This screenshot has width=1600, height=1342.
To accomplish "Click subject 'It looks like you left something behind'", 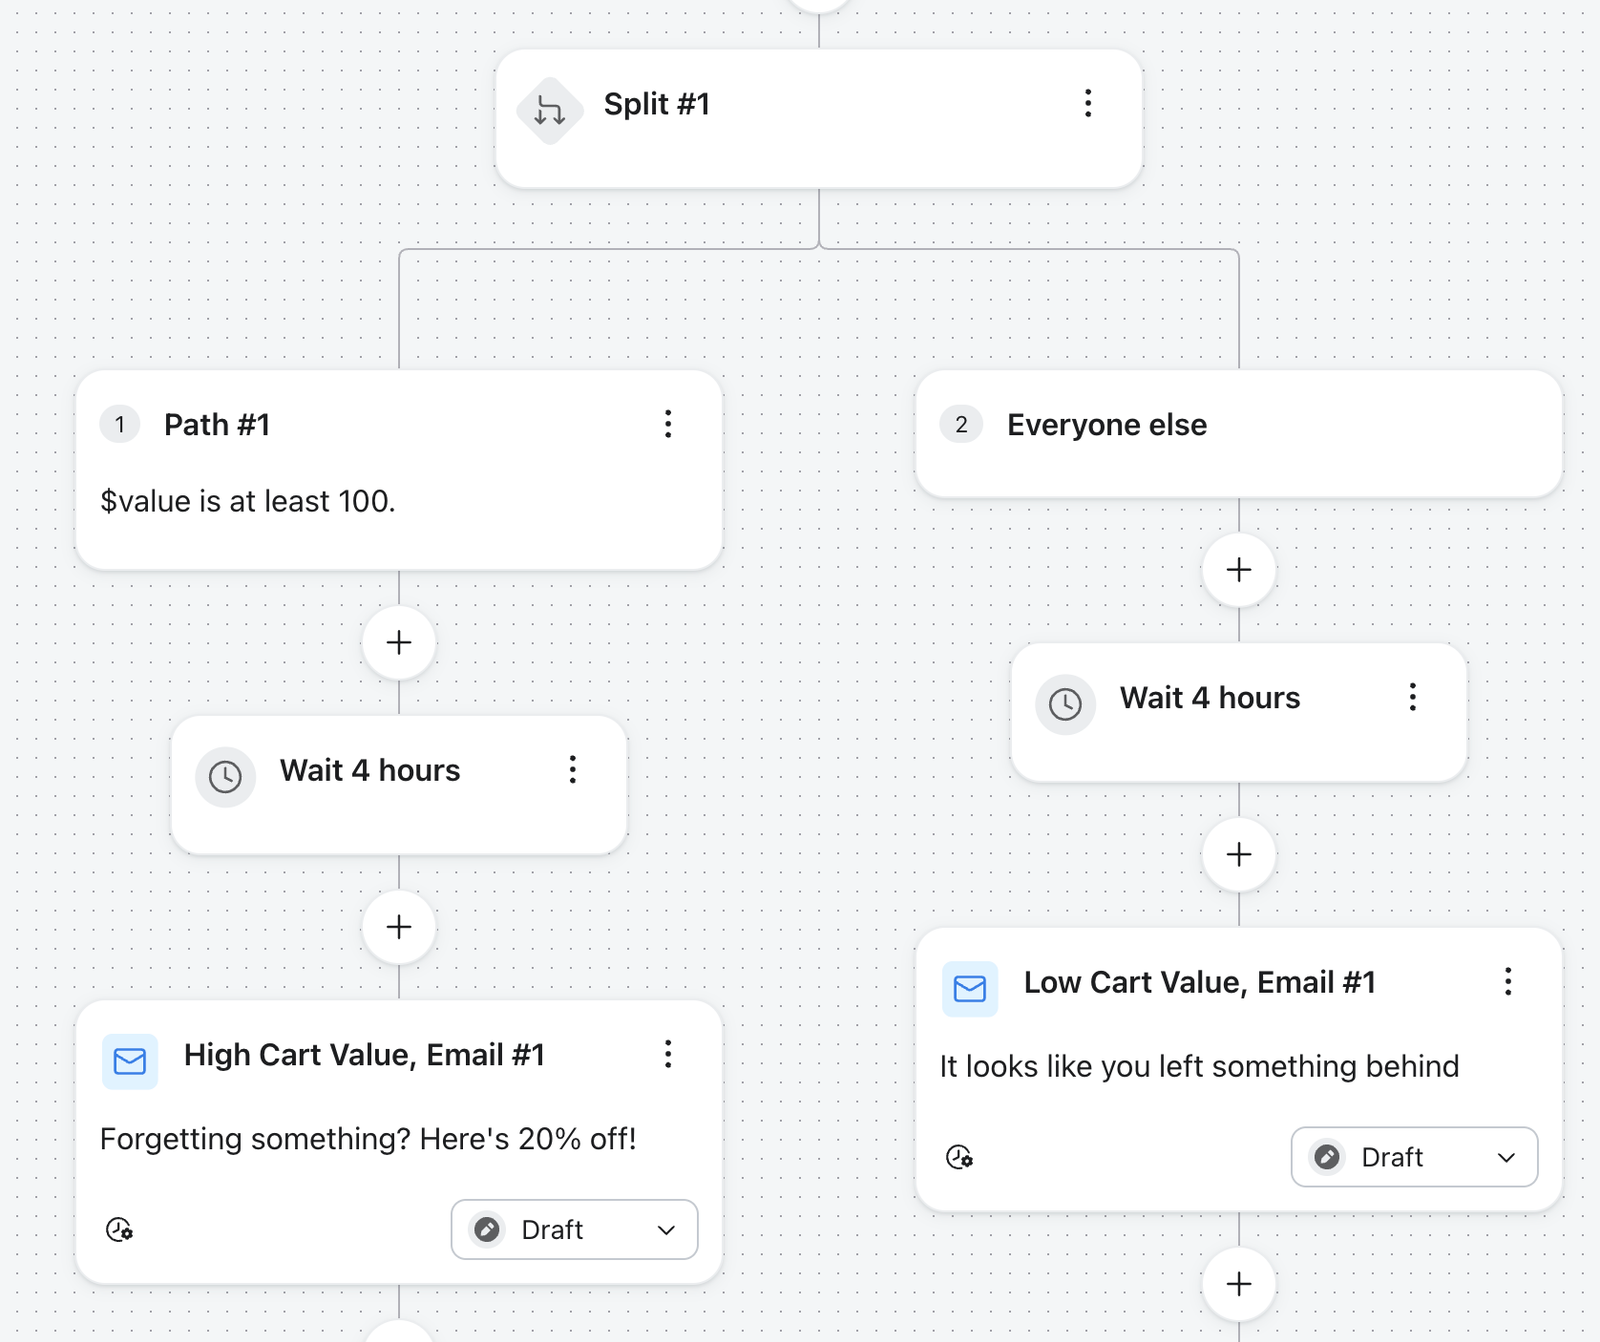I will point(1199,1067).
